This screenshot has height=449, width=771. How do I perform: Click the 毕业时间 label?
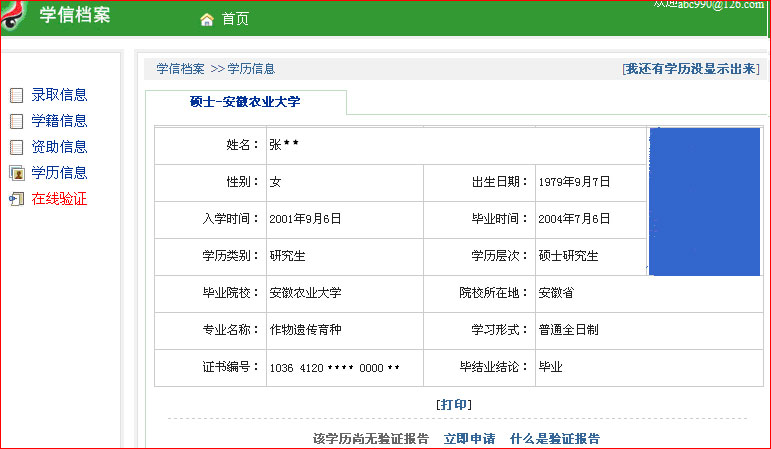(x=500, y=219)
